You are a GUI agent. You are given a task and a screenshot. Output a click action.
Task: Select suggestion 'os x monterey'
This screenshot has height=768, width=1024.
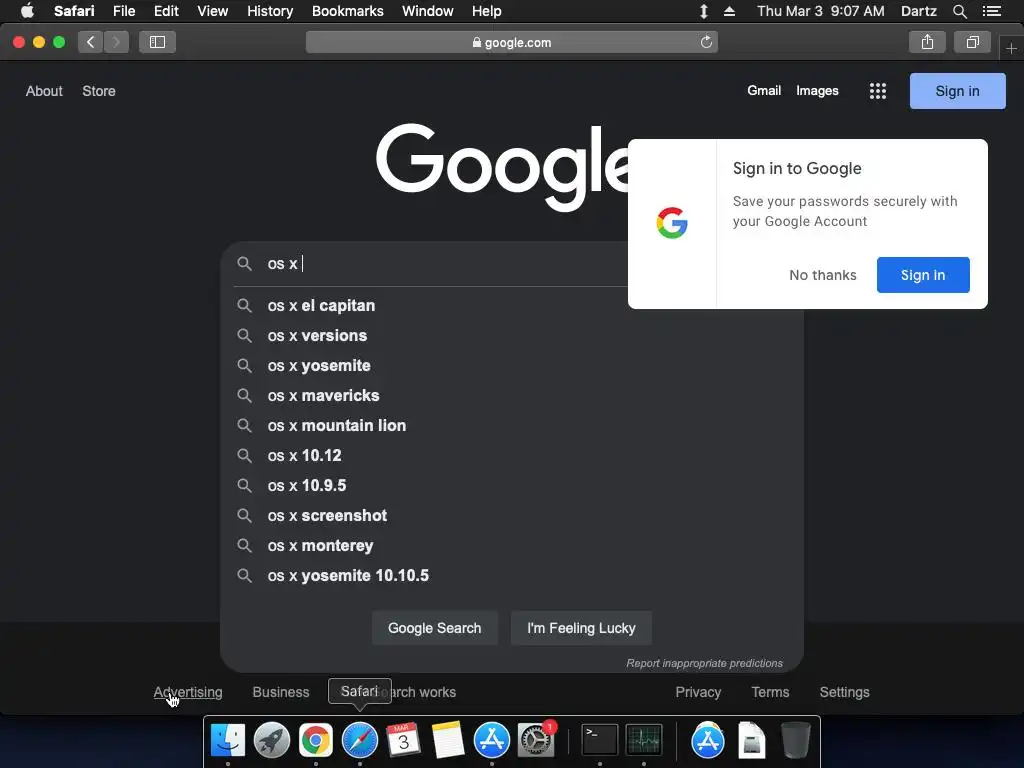coord(512,546)
